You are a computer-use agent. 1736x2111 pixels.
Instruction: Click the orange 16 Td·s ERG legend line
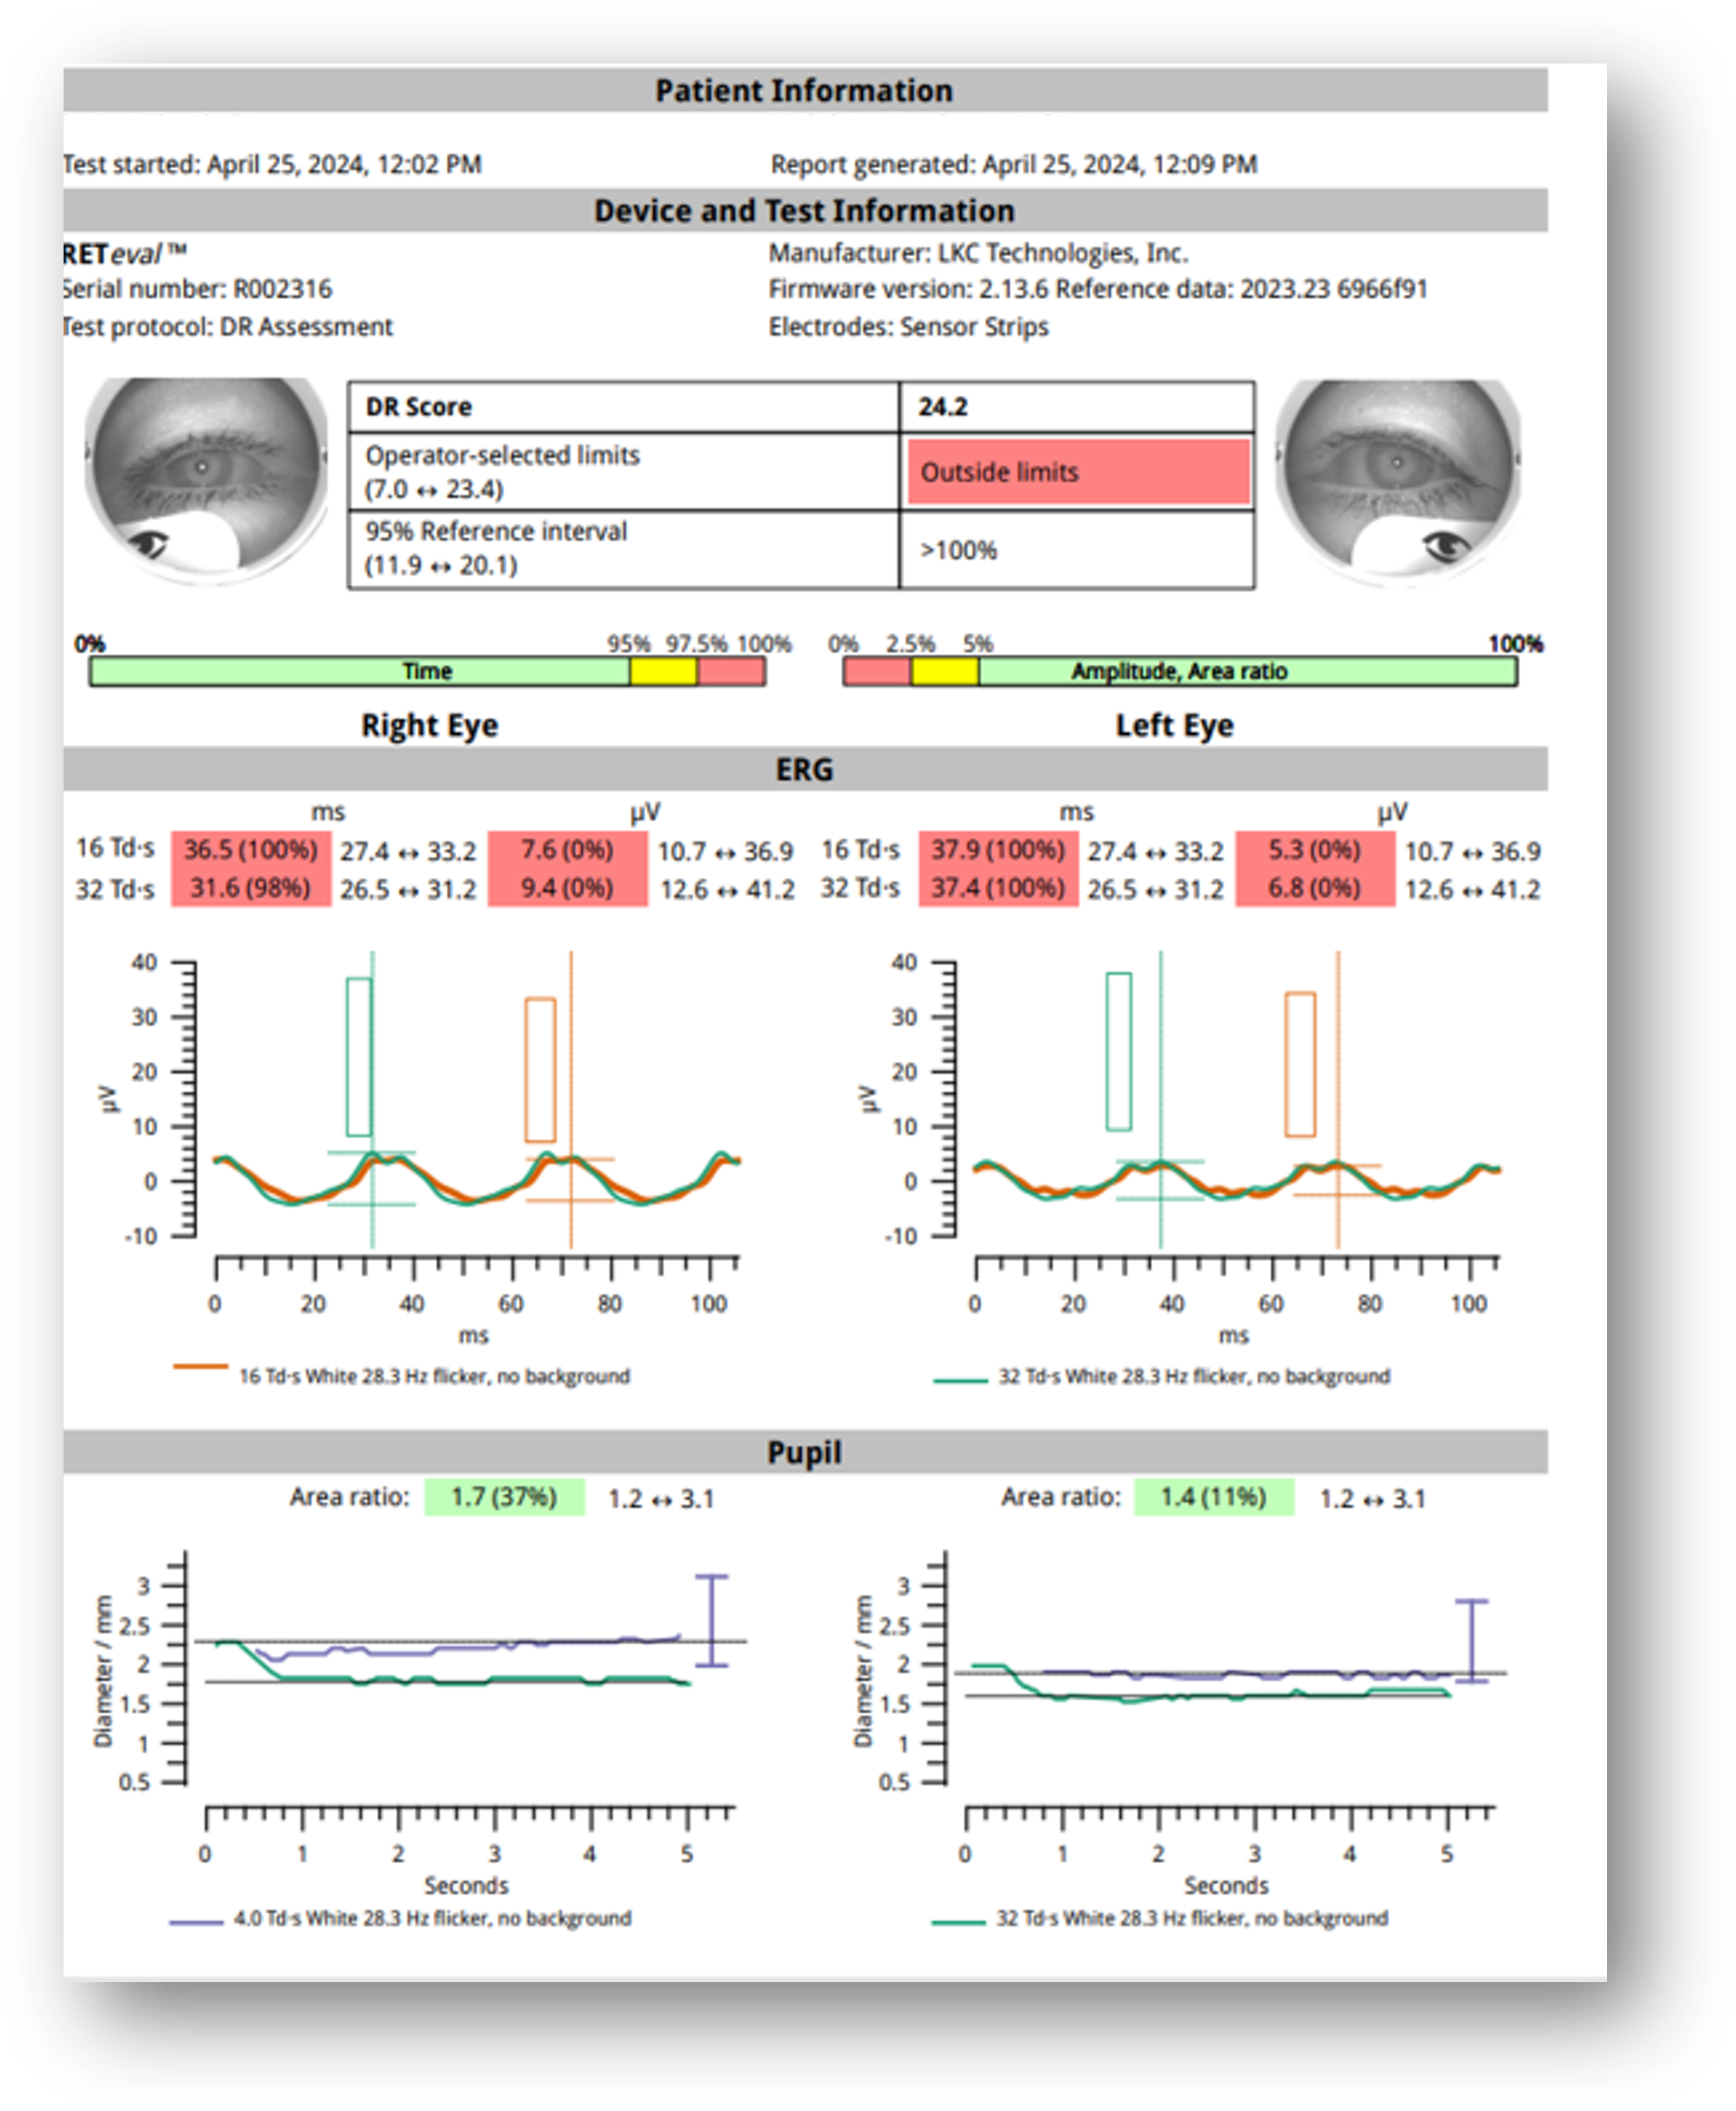200,1367
